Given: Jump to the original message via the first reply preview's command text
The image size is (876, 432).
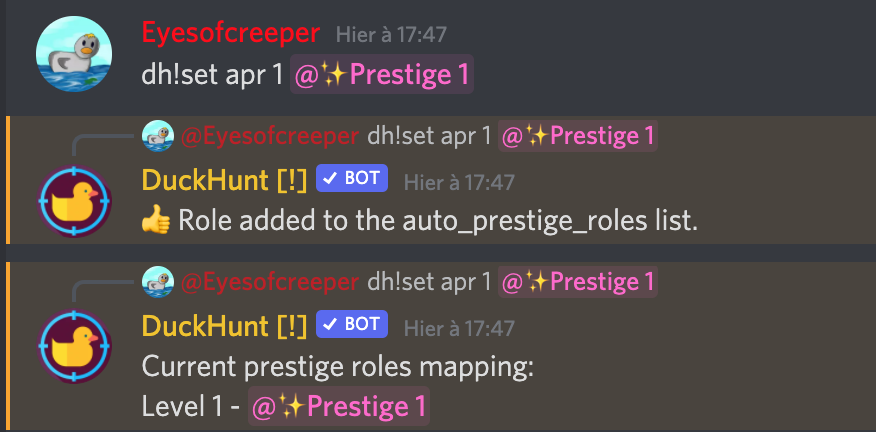Looking at the screenshot, I should pyautogui.click(x=430, y=135).
